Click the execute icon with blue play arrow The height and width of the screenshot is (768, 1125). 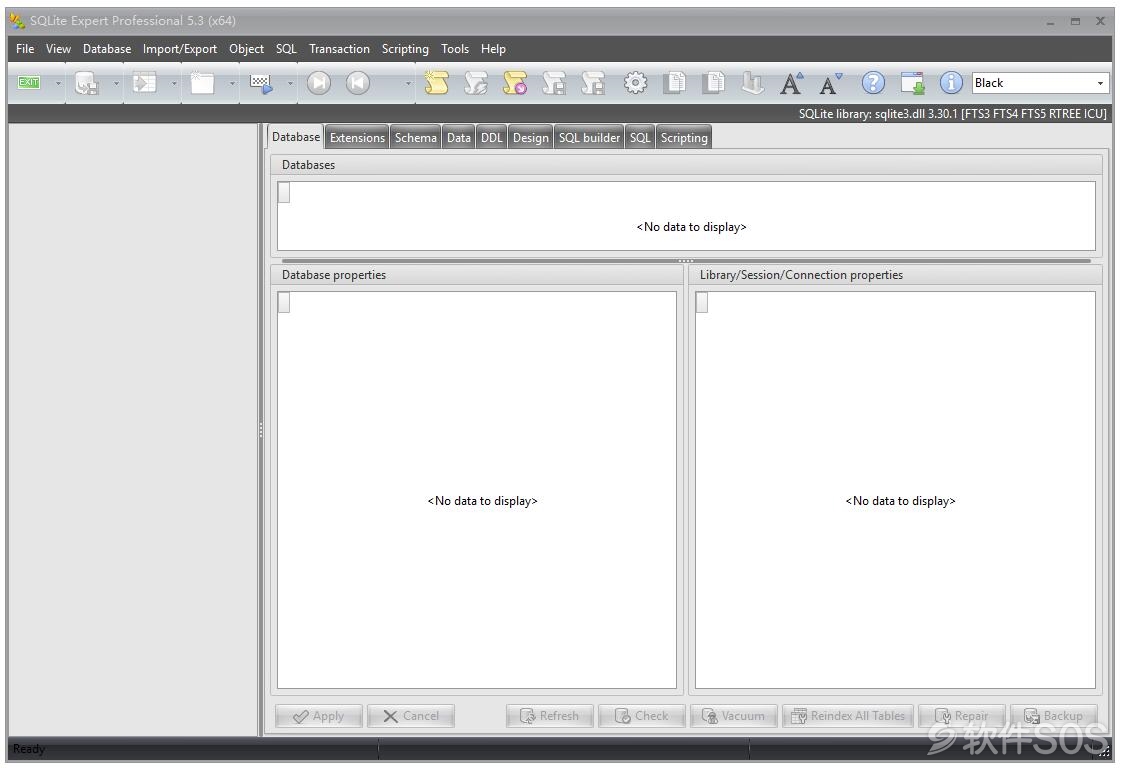261,83
